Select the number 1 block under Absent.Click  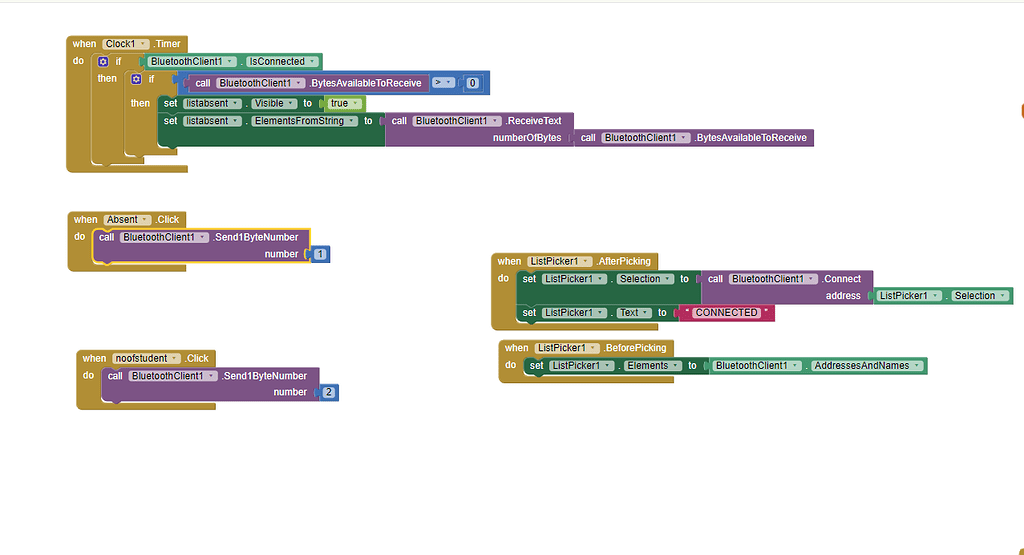coord(319,255)
